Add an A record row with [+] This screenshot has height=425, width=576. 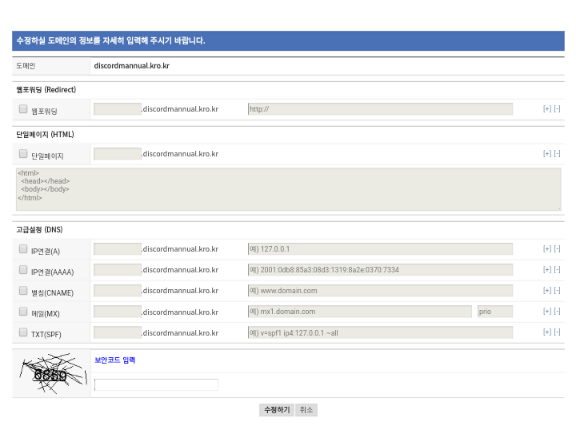point(547,249)
